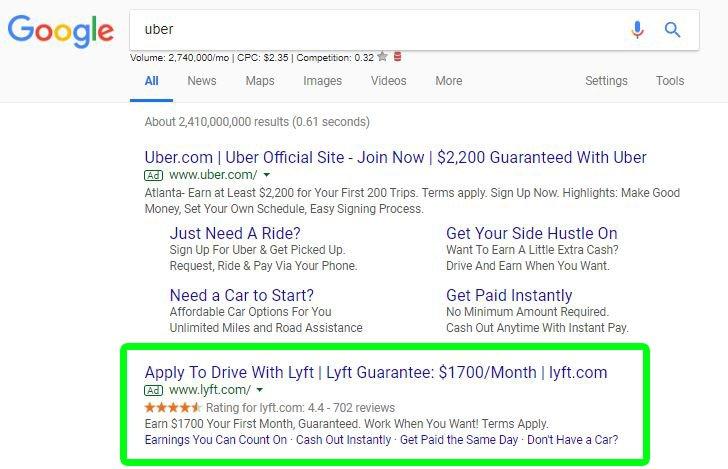Viewport: 728px width, 469px height.
Task: Click Drive And Earn When You Want text
Action: (x=528, y=266)
